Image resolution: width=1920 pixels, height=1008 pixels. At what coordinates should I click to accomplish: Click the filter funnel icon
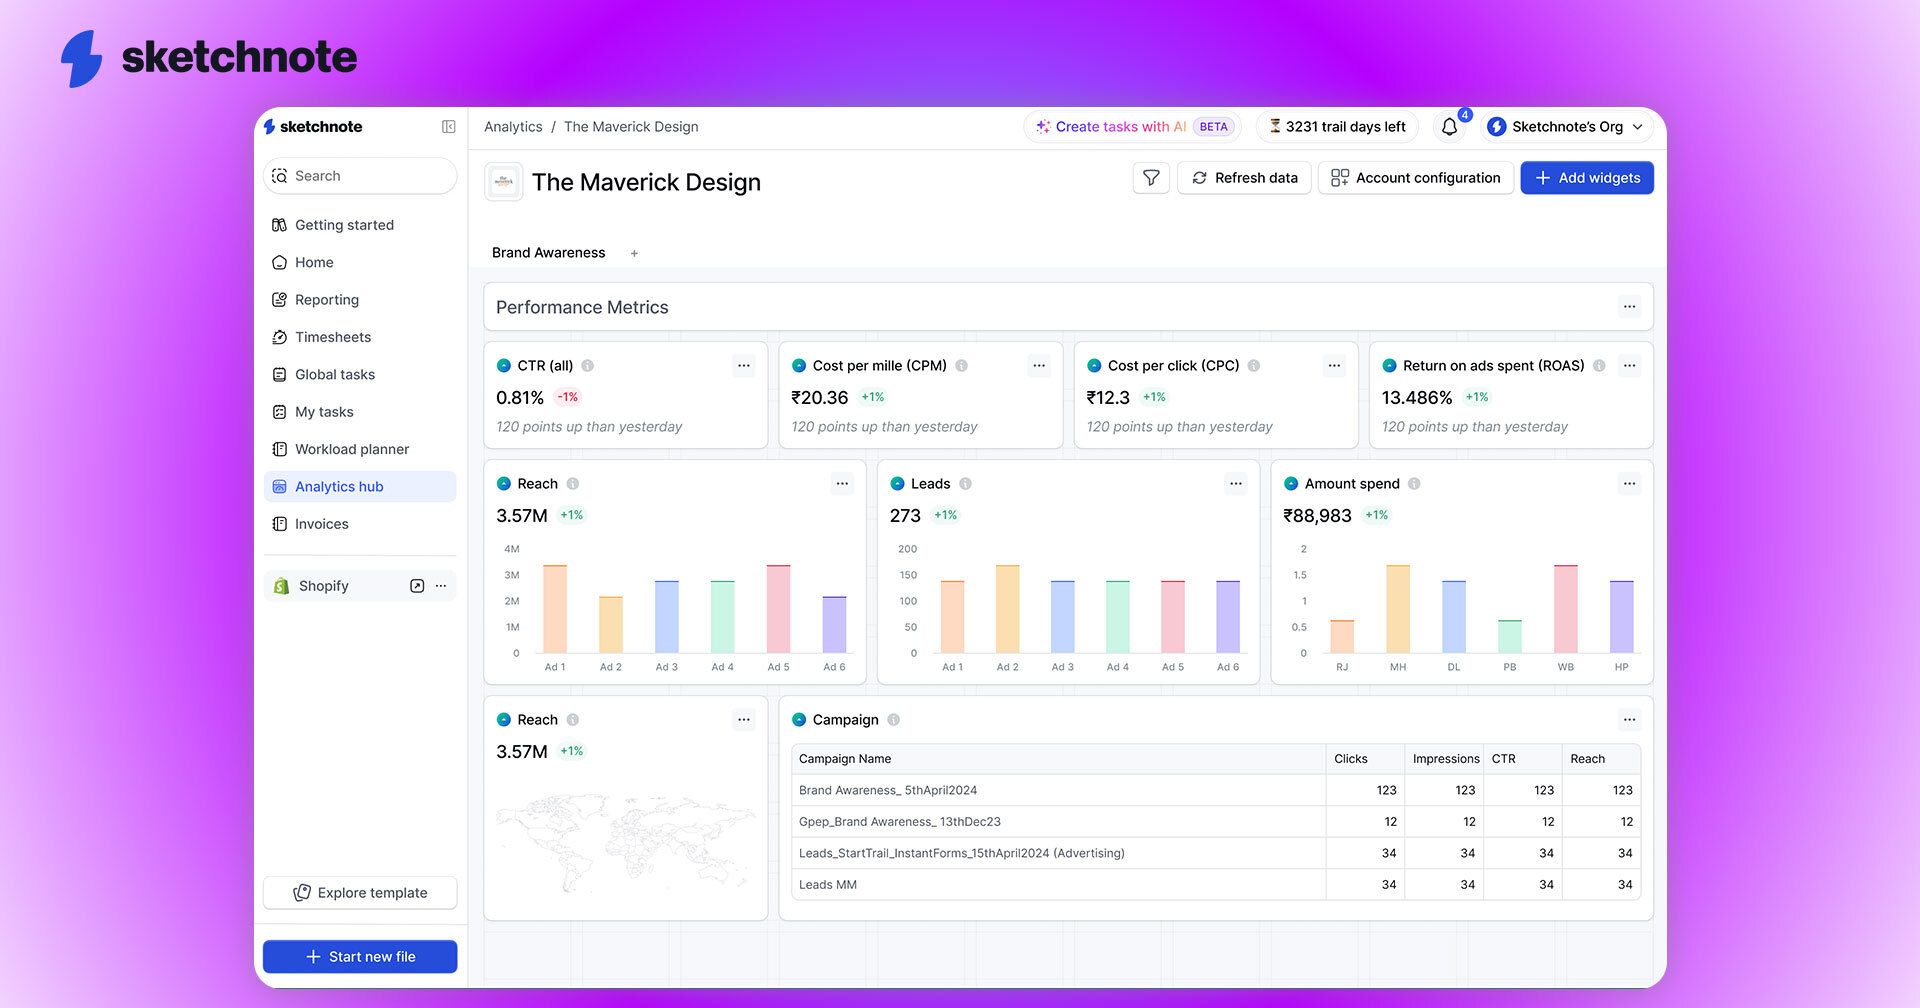point(1151,178)
